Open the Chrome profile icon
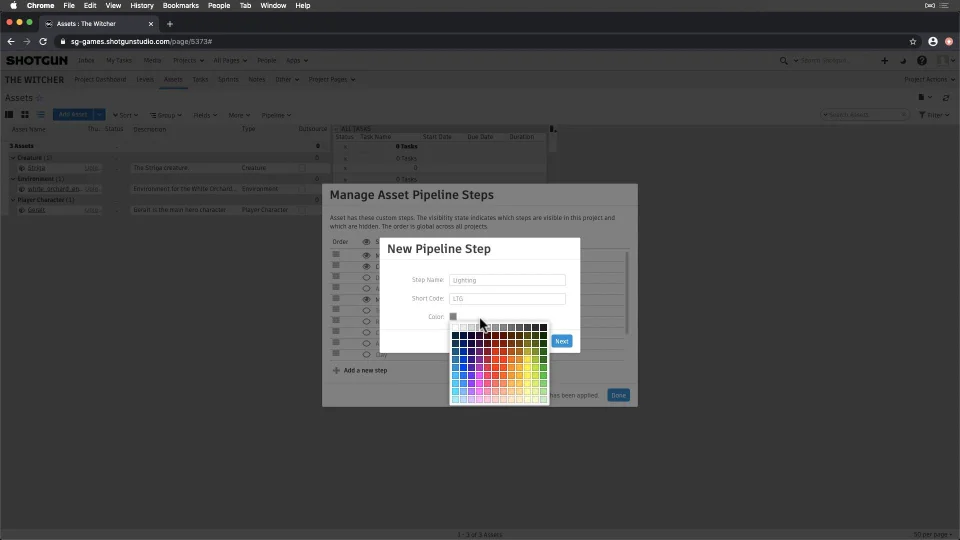Viewport: 960px width, 540px height. (x=932, y=42)
